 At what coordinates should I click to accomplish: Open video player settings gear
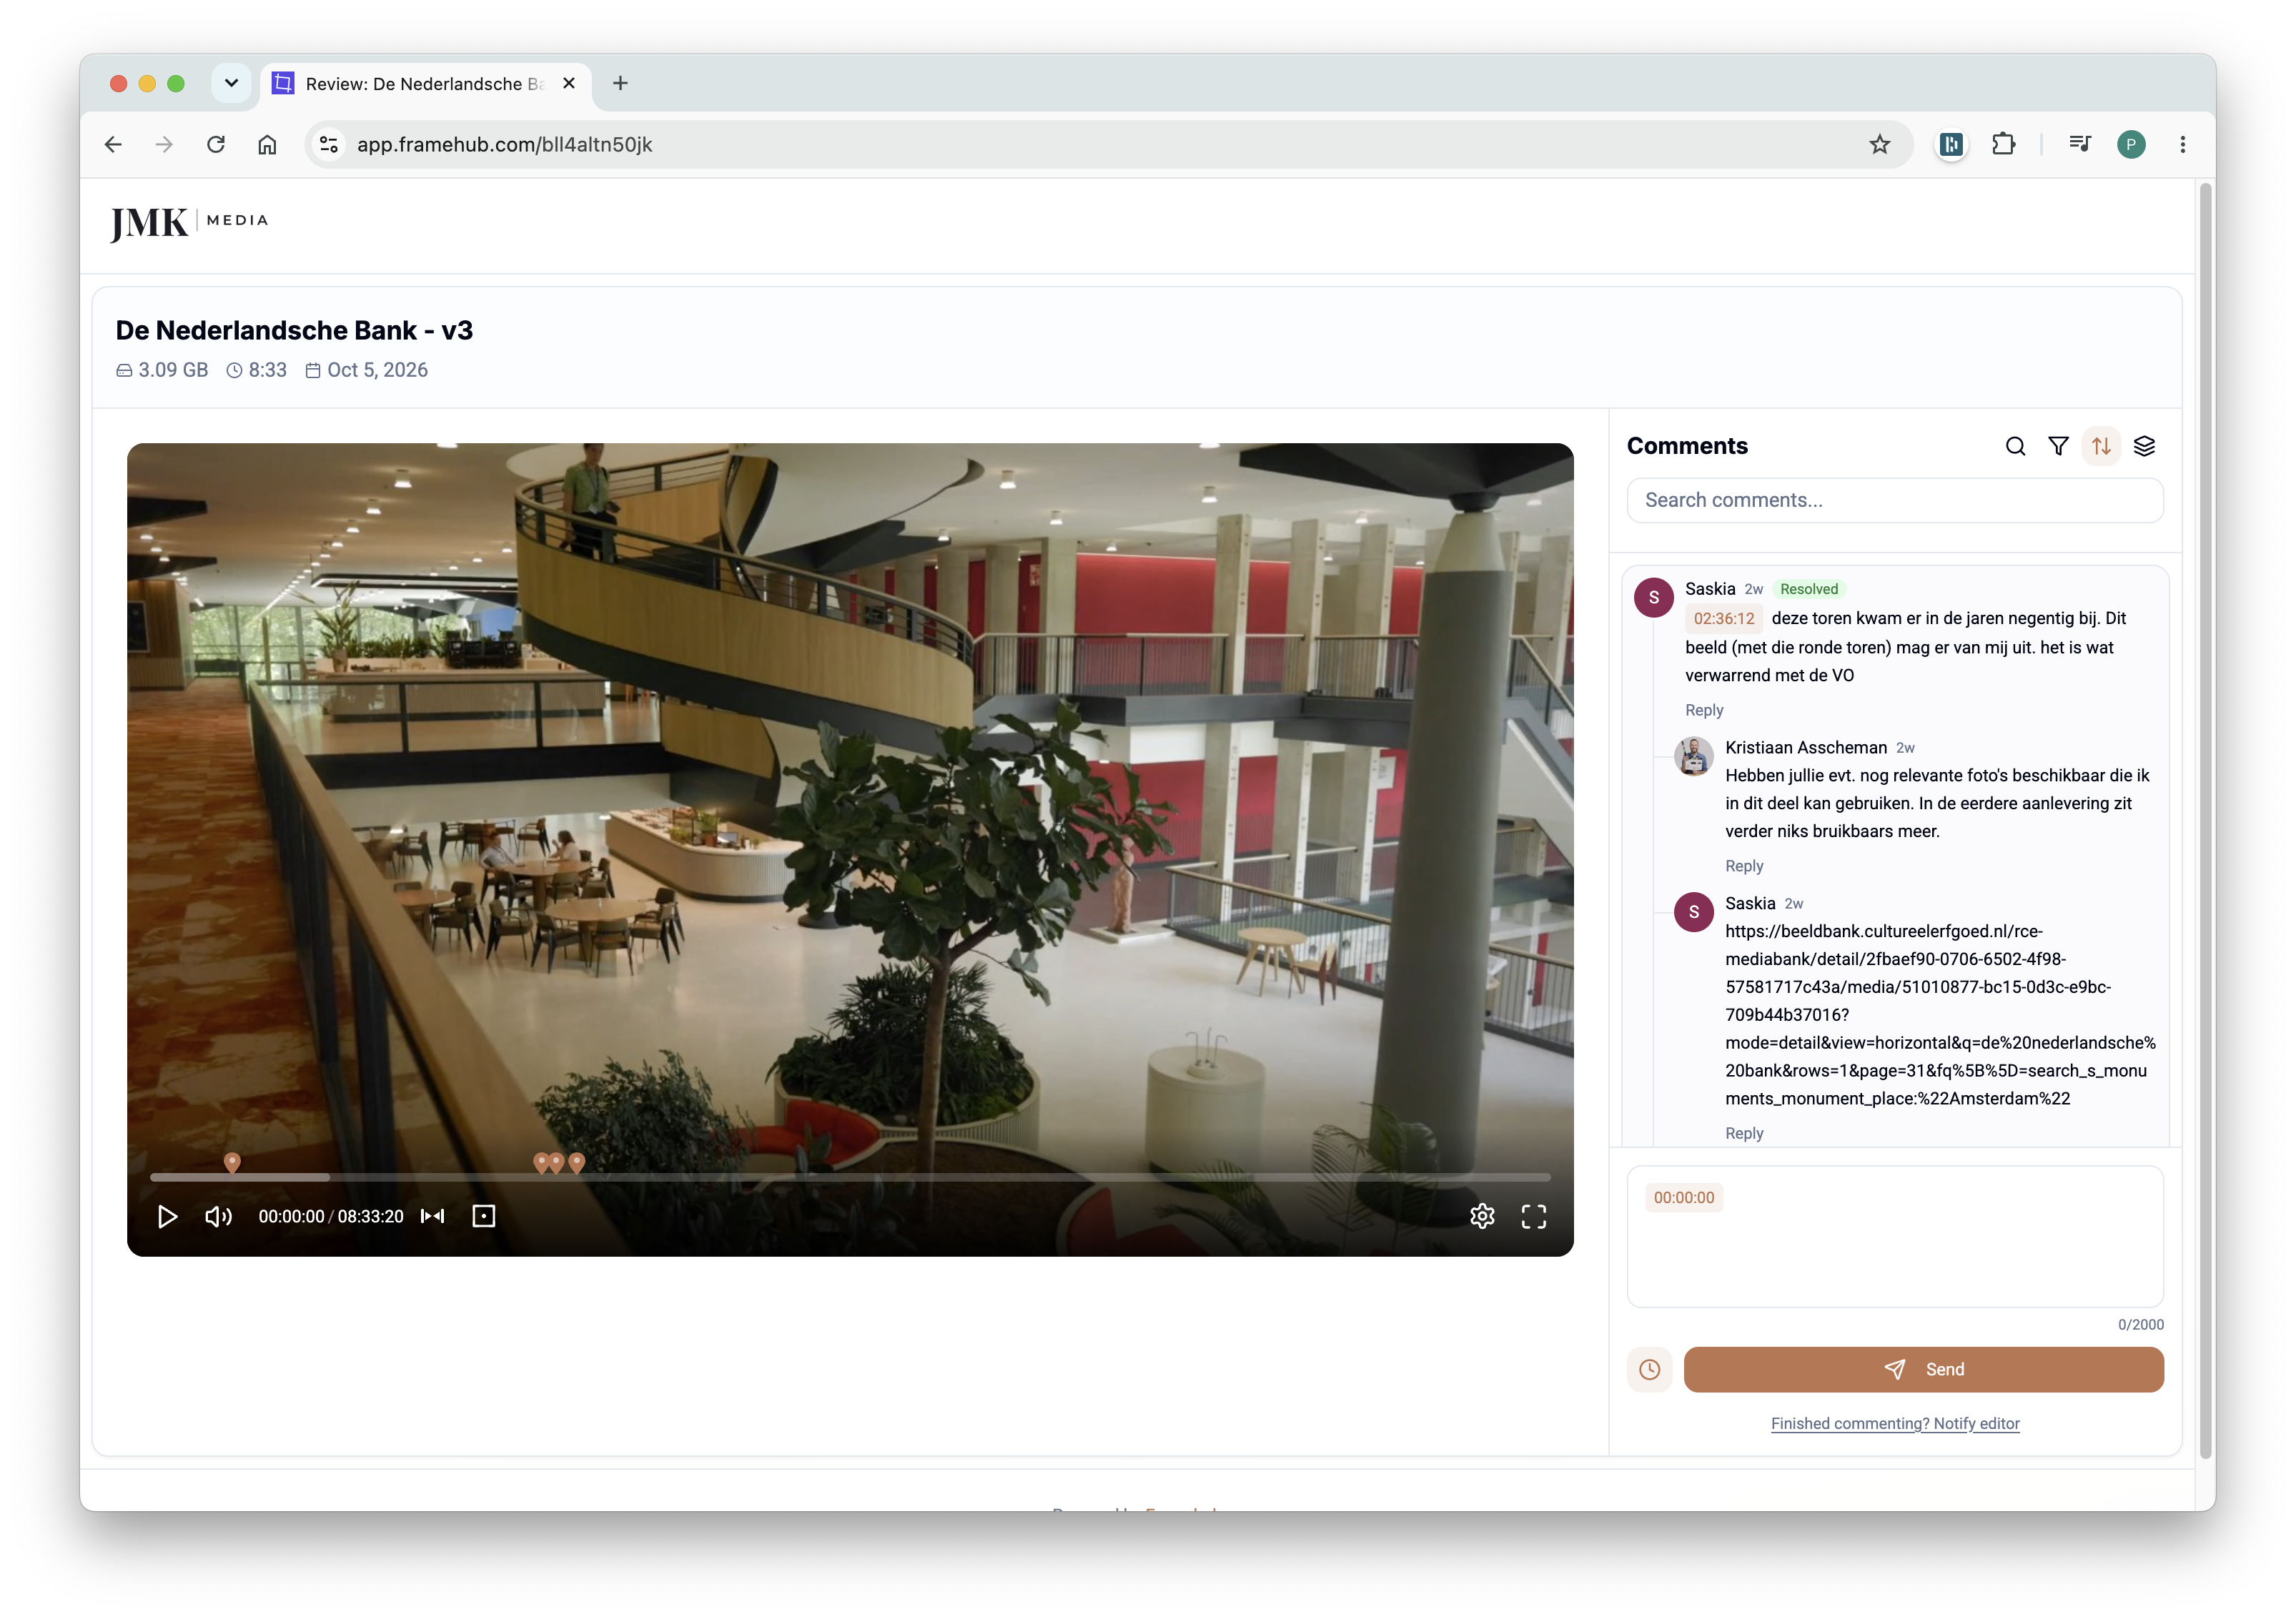(x=1482, y=1216)
